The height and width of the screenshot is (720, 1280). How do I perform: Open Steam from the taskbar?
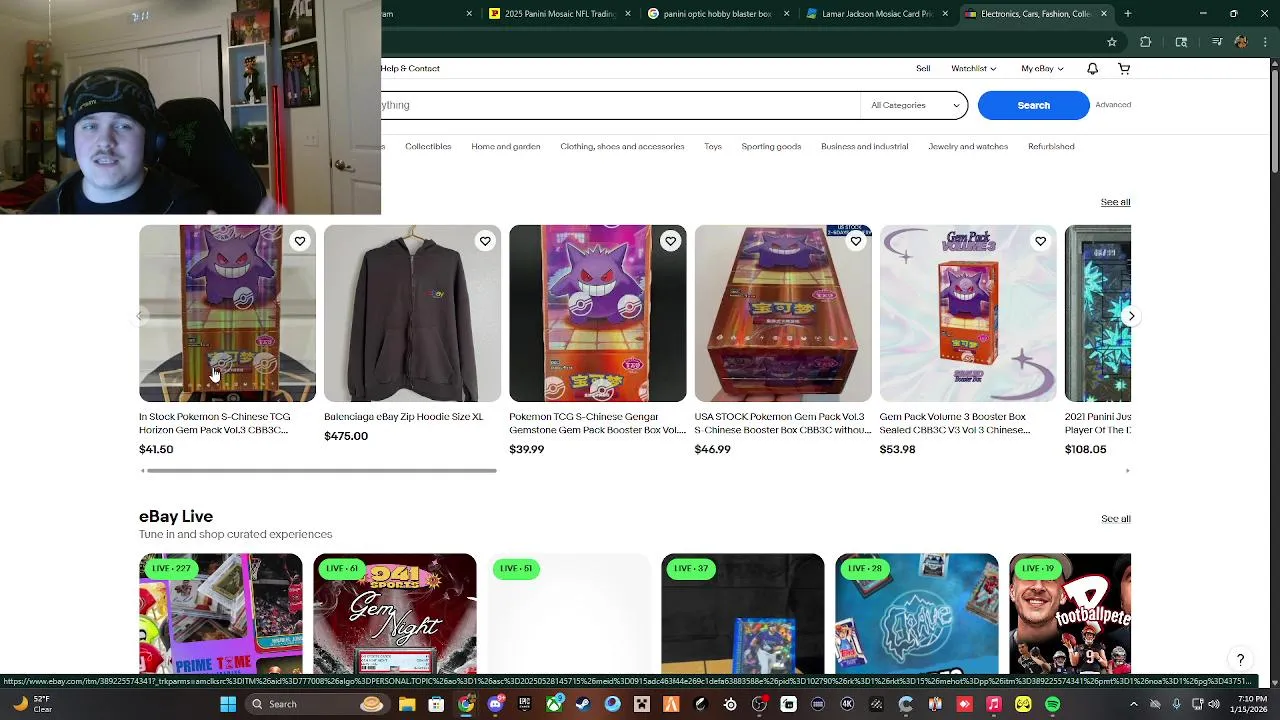[583, 704]
